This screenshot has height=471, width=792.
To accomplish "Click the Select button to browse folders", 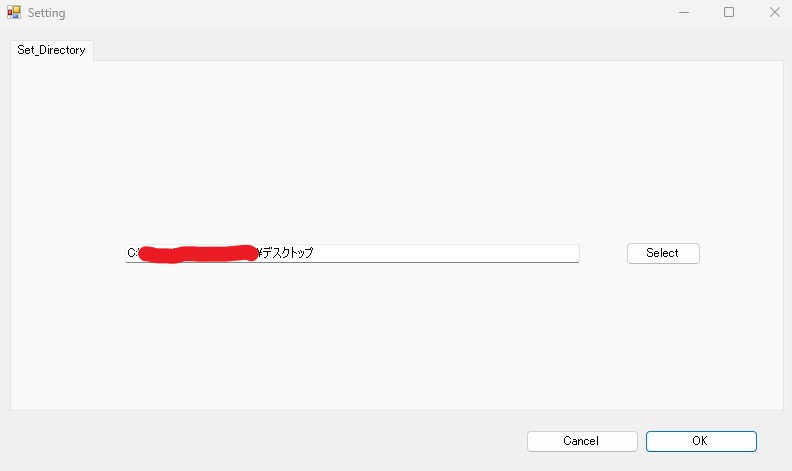I will [x=663, y=253].
